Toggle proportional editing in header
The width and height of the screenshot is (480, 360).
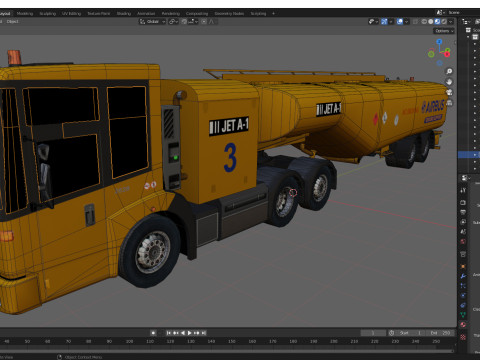coord(204,21)
